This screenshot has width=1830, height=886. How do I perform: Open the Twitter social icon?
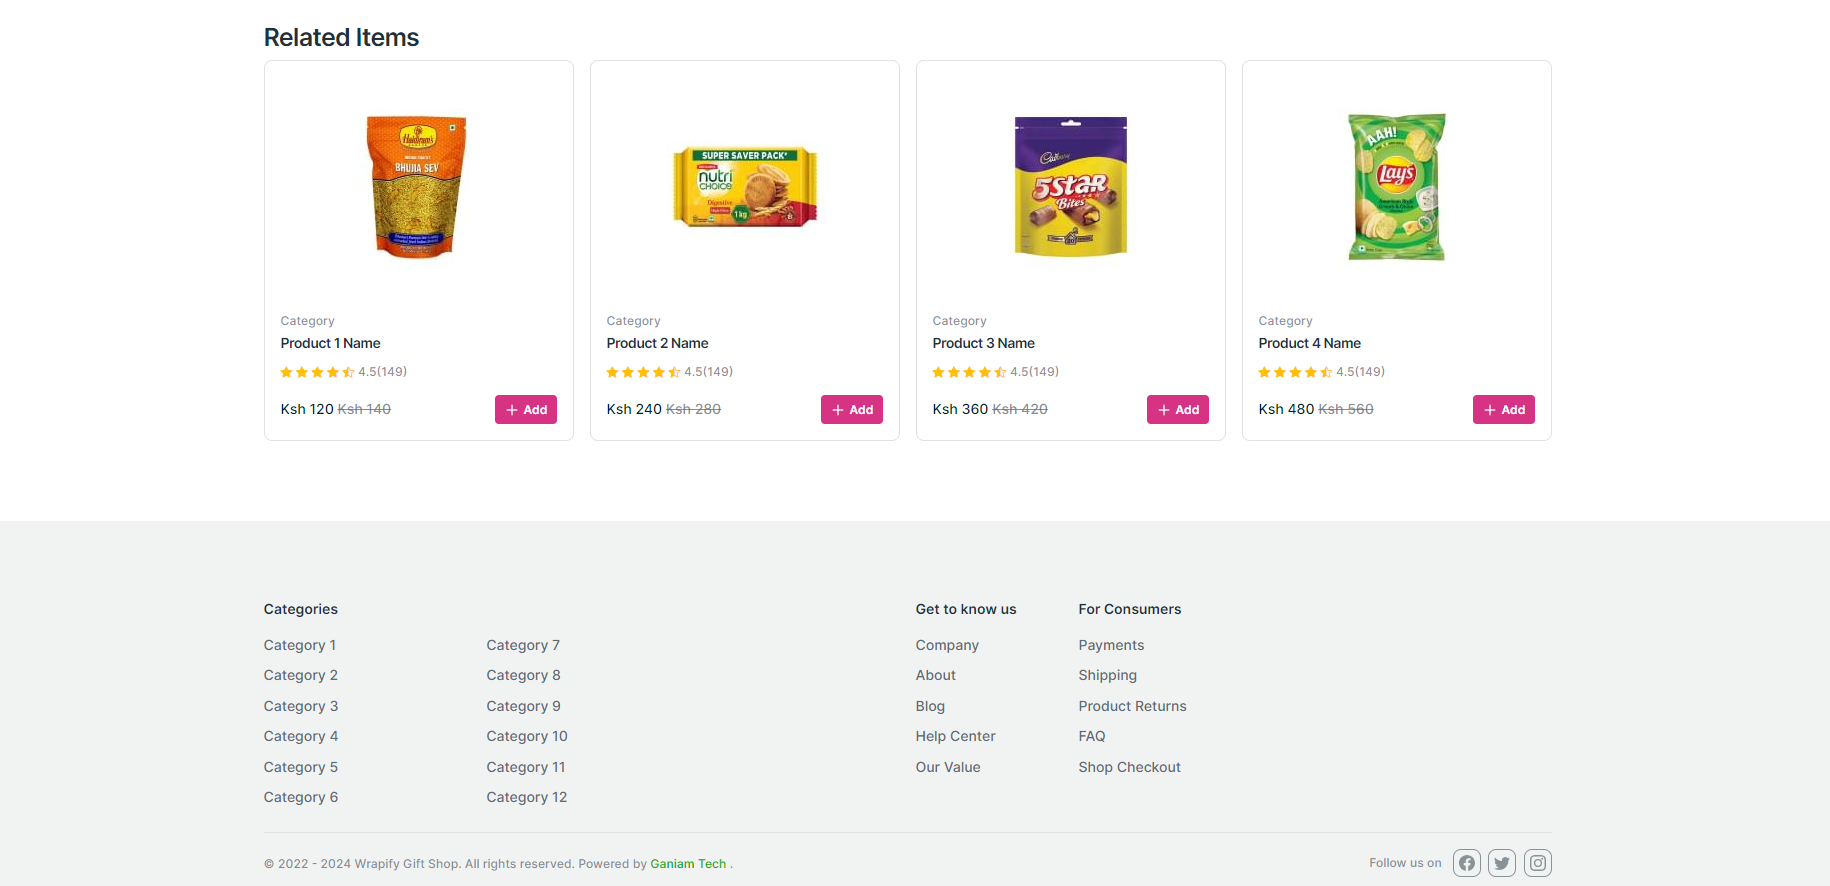[1502, 863]
